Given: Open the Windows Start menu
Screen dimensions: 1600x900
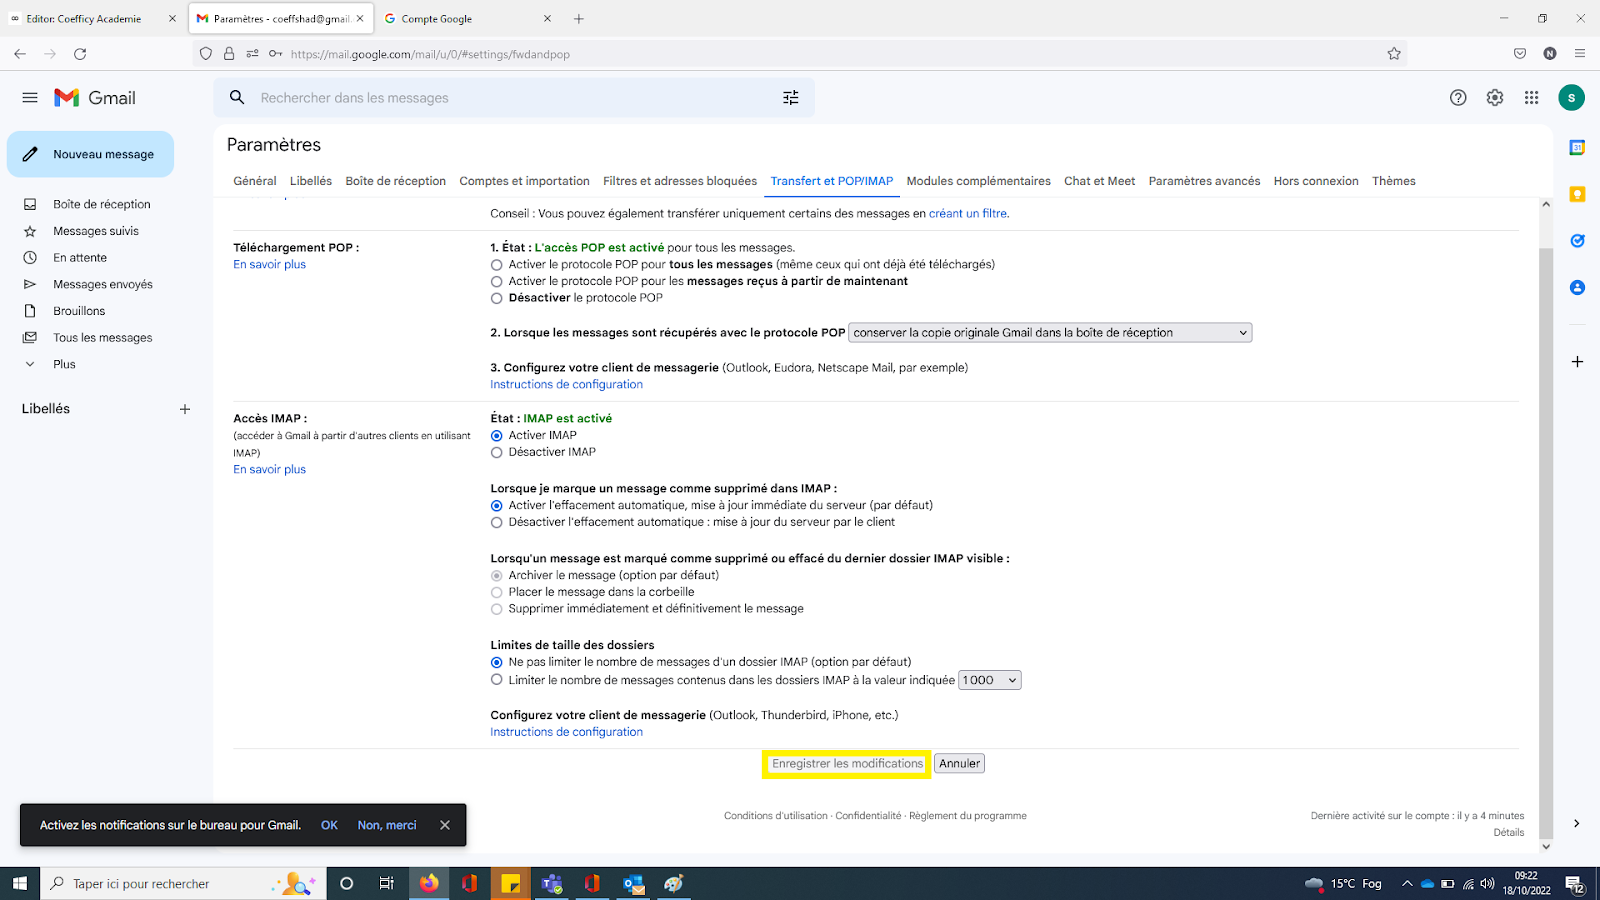Looking at the screenshot, I should coord(20,883).
